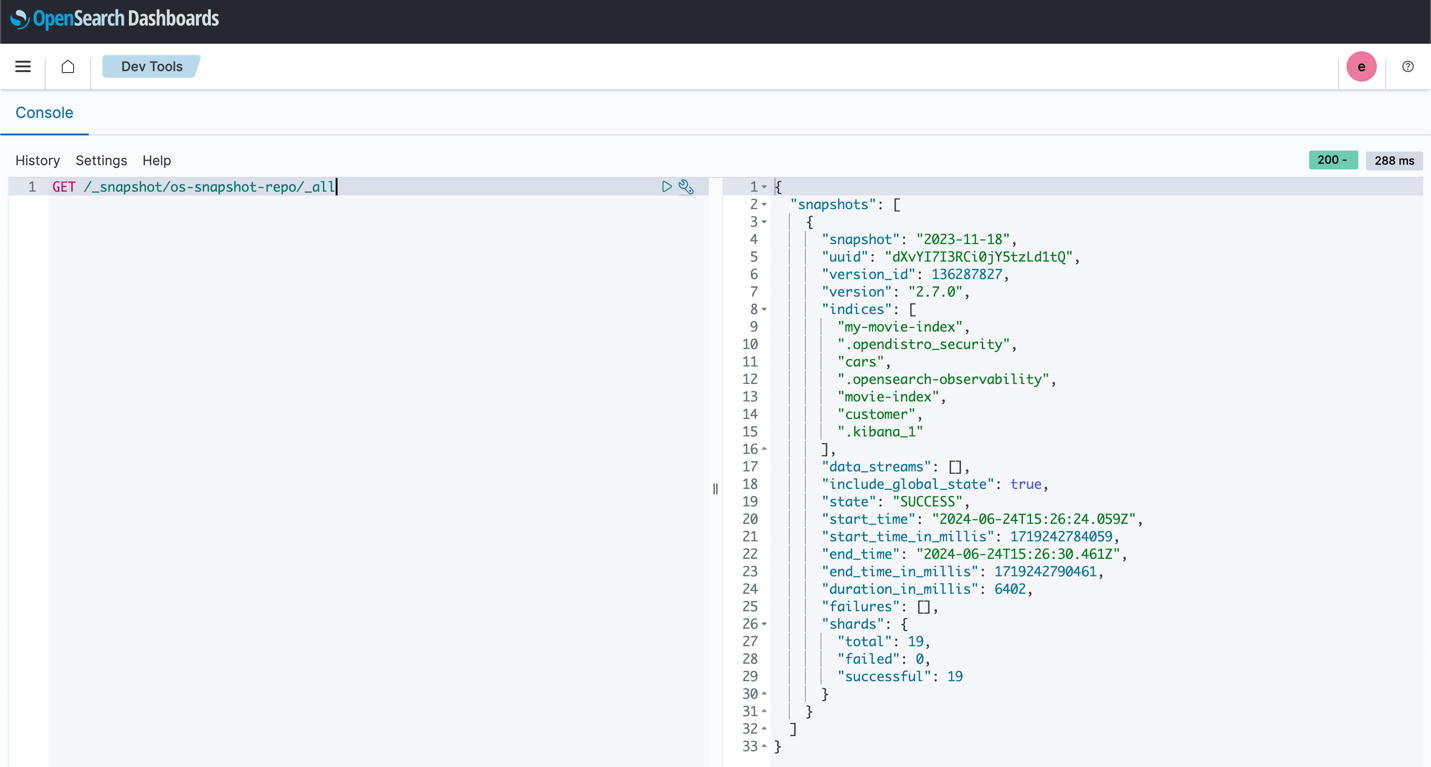This screenshot has height=767, width=1431.
Task: Click the start_time_in_millis value 1719242784059
Action: (x=1061, y=537)
